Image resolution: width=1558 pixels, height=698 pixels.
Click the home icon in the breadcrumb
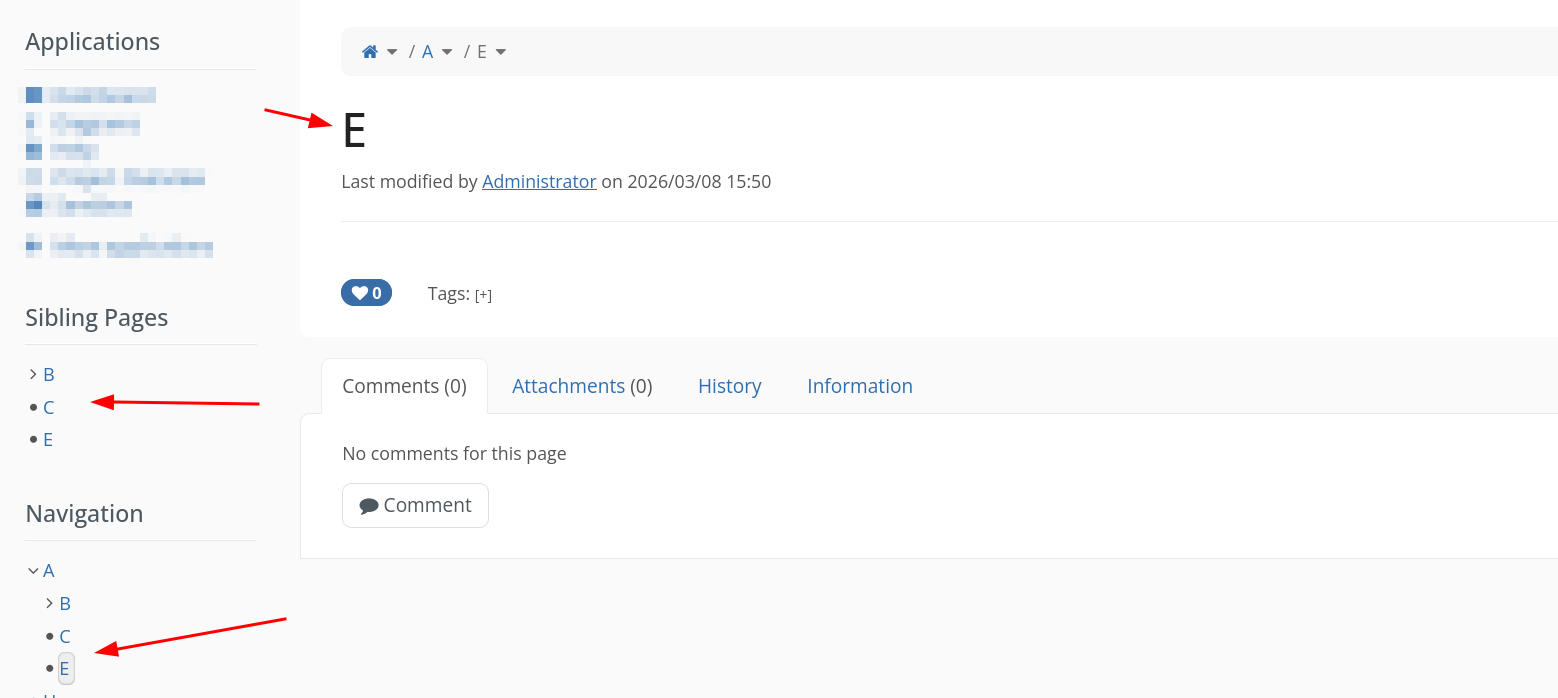tap(370, 52)
